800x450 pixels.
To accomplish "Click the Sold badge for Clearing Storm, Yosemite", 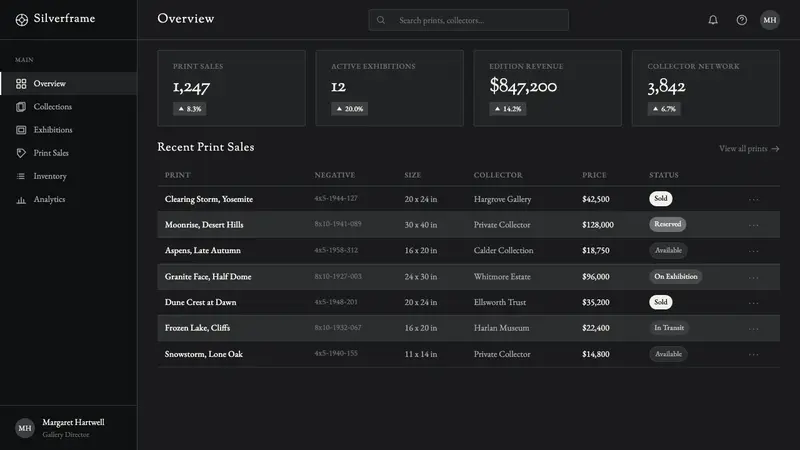I will pos(661,198).
